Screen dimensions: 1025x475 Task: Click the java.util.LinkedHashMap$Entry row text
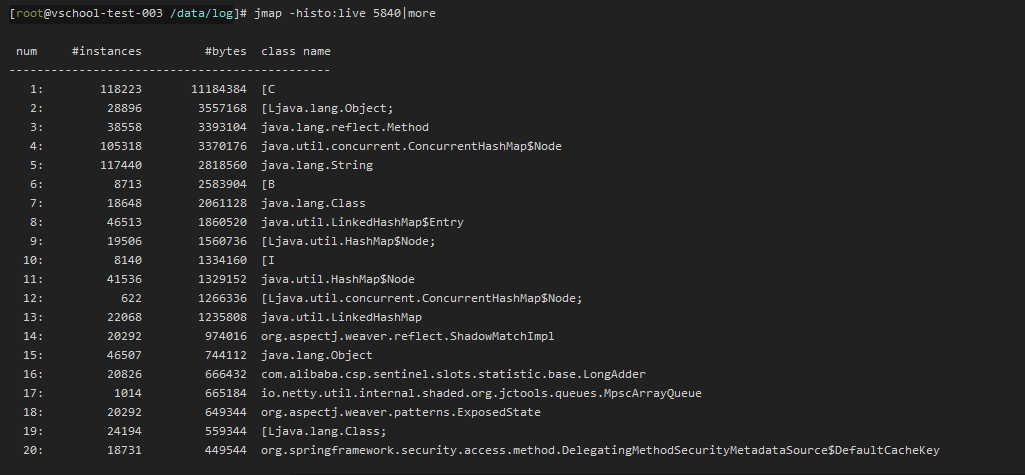coord(362,222)
